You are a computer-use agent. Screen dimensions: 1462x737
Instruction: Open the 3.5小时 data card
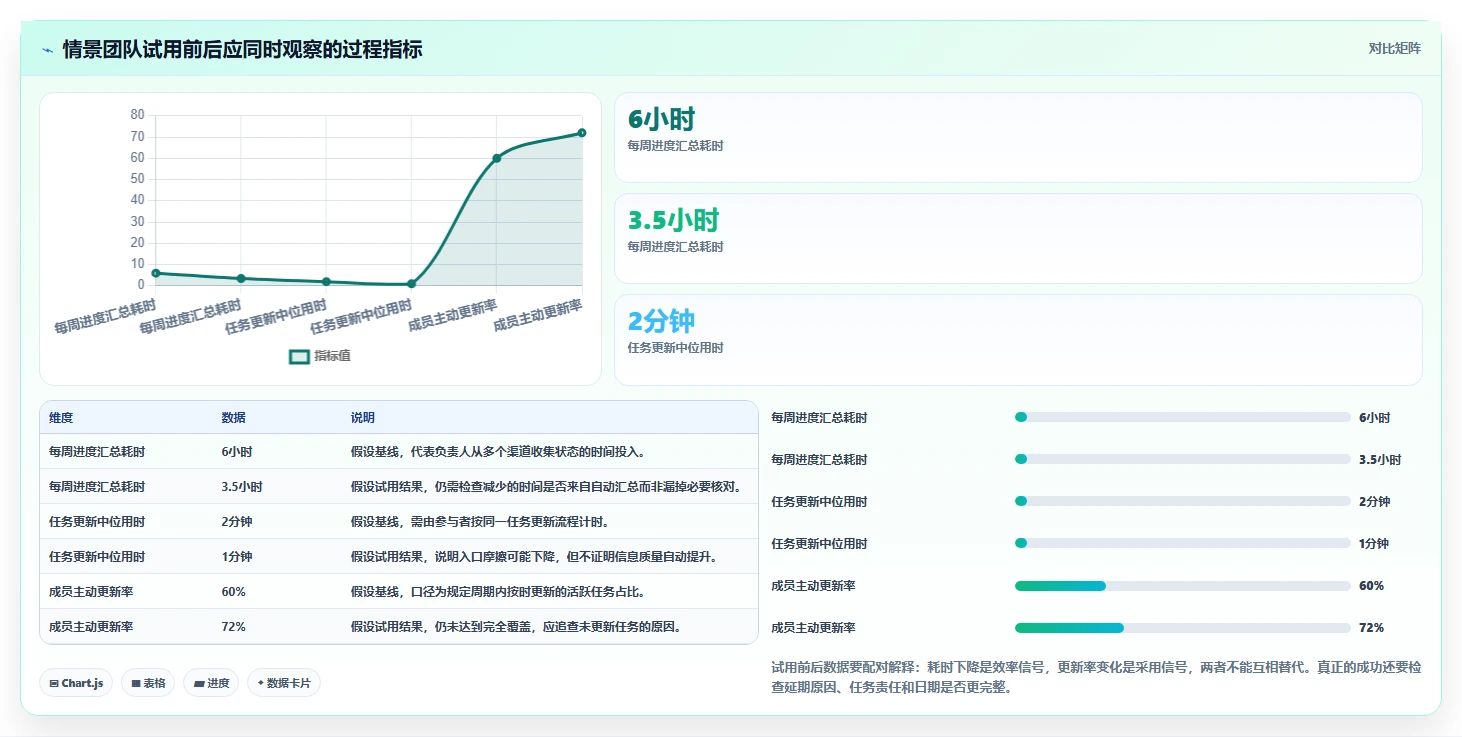click(1018, 239)
